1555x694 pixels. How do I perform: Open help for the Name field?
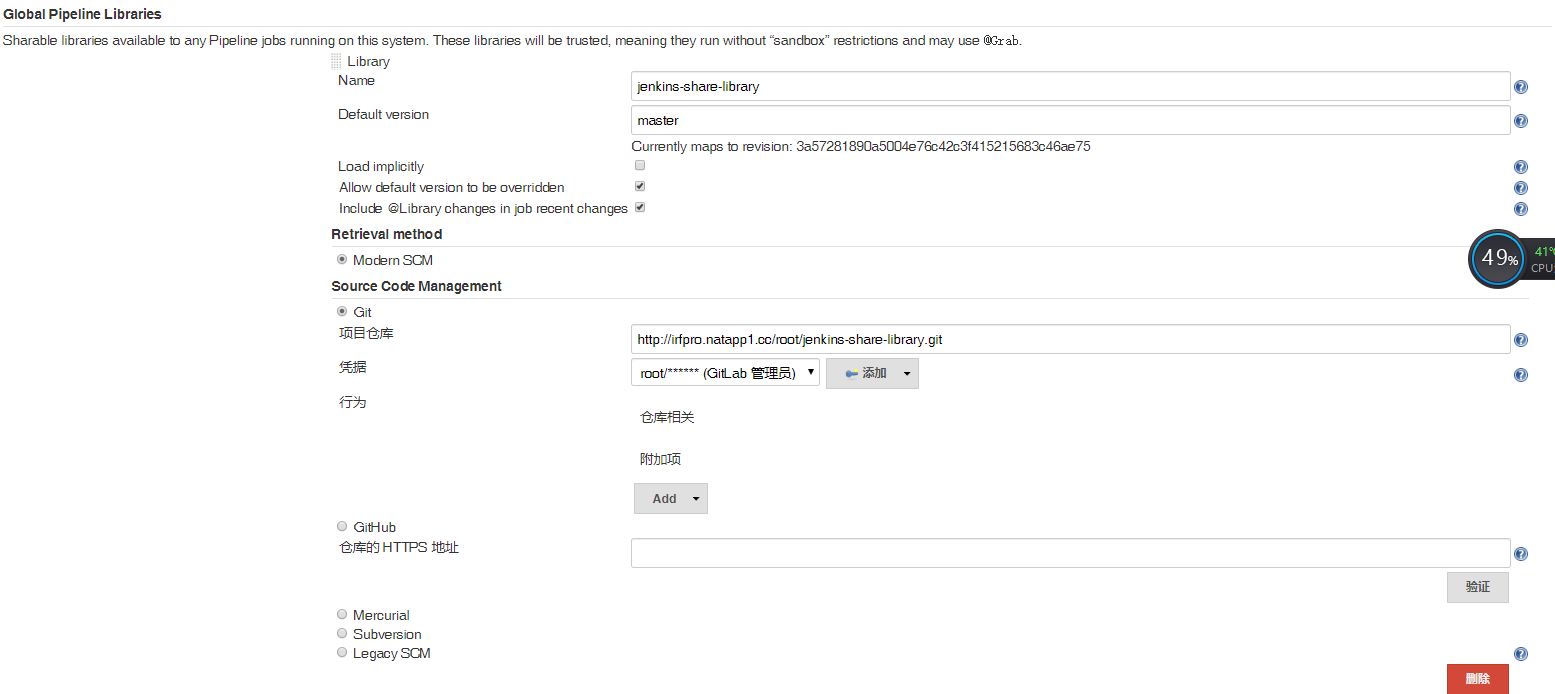click(x=1521, y=87)
